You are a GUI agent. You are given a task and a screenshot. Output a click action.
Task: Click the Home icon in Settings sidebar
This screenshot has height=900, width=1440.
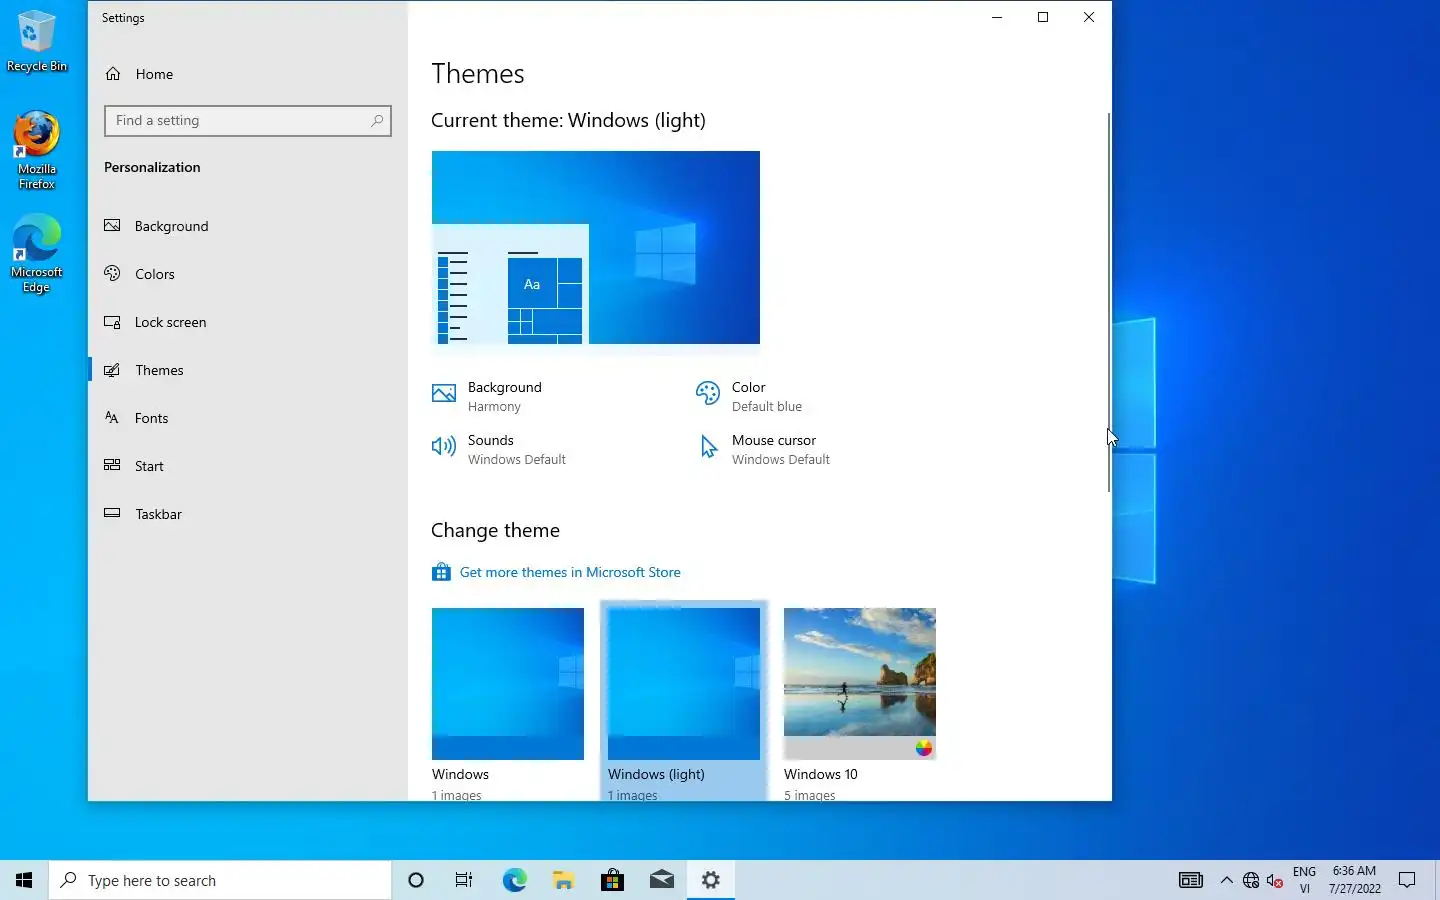click(x=113, y=74)
